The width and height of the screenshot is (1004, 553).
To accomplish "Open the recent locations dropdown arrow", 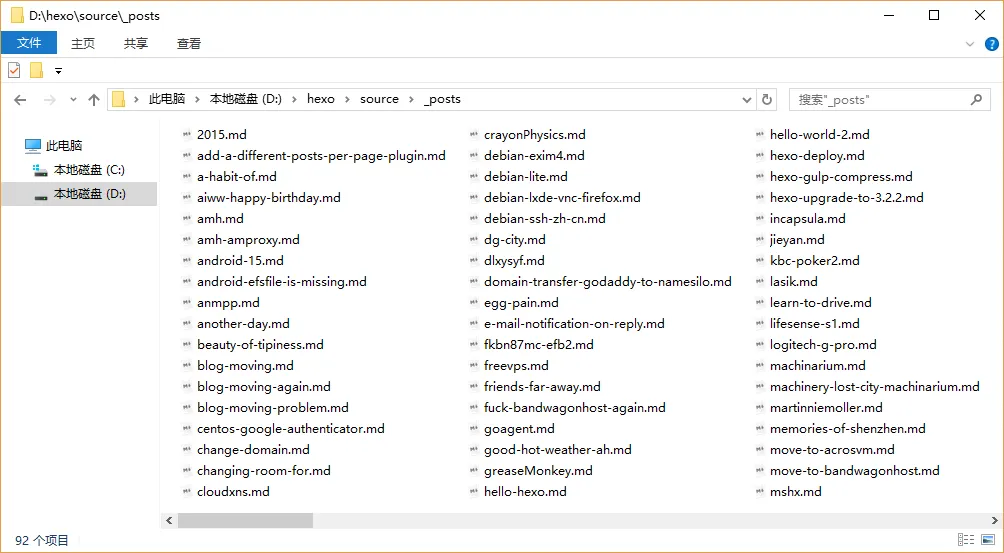I will click(73, 100).
